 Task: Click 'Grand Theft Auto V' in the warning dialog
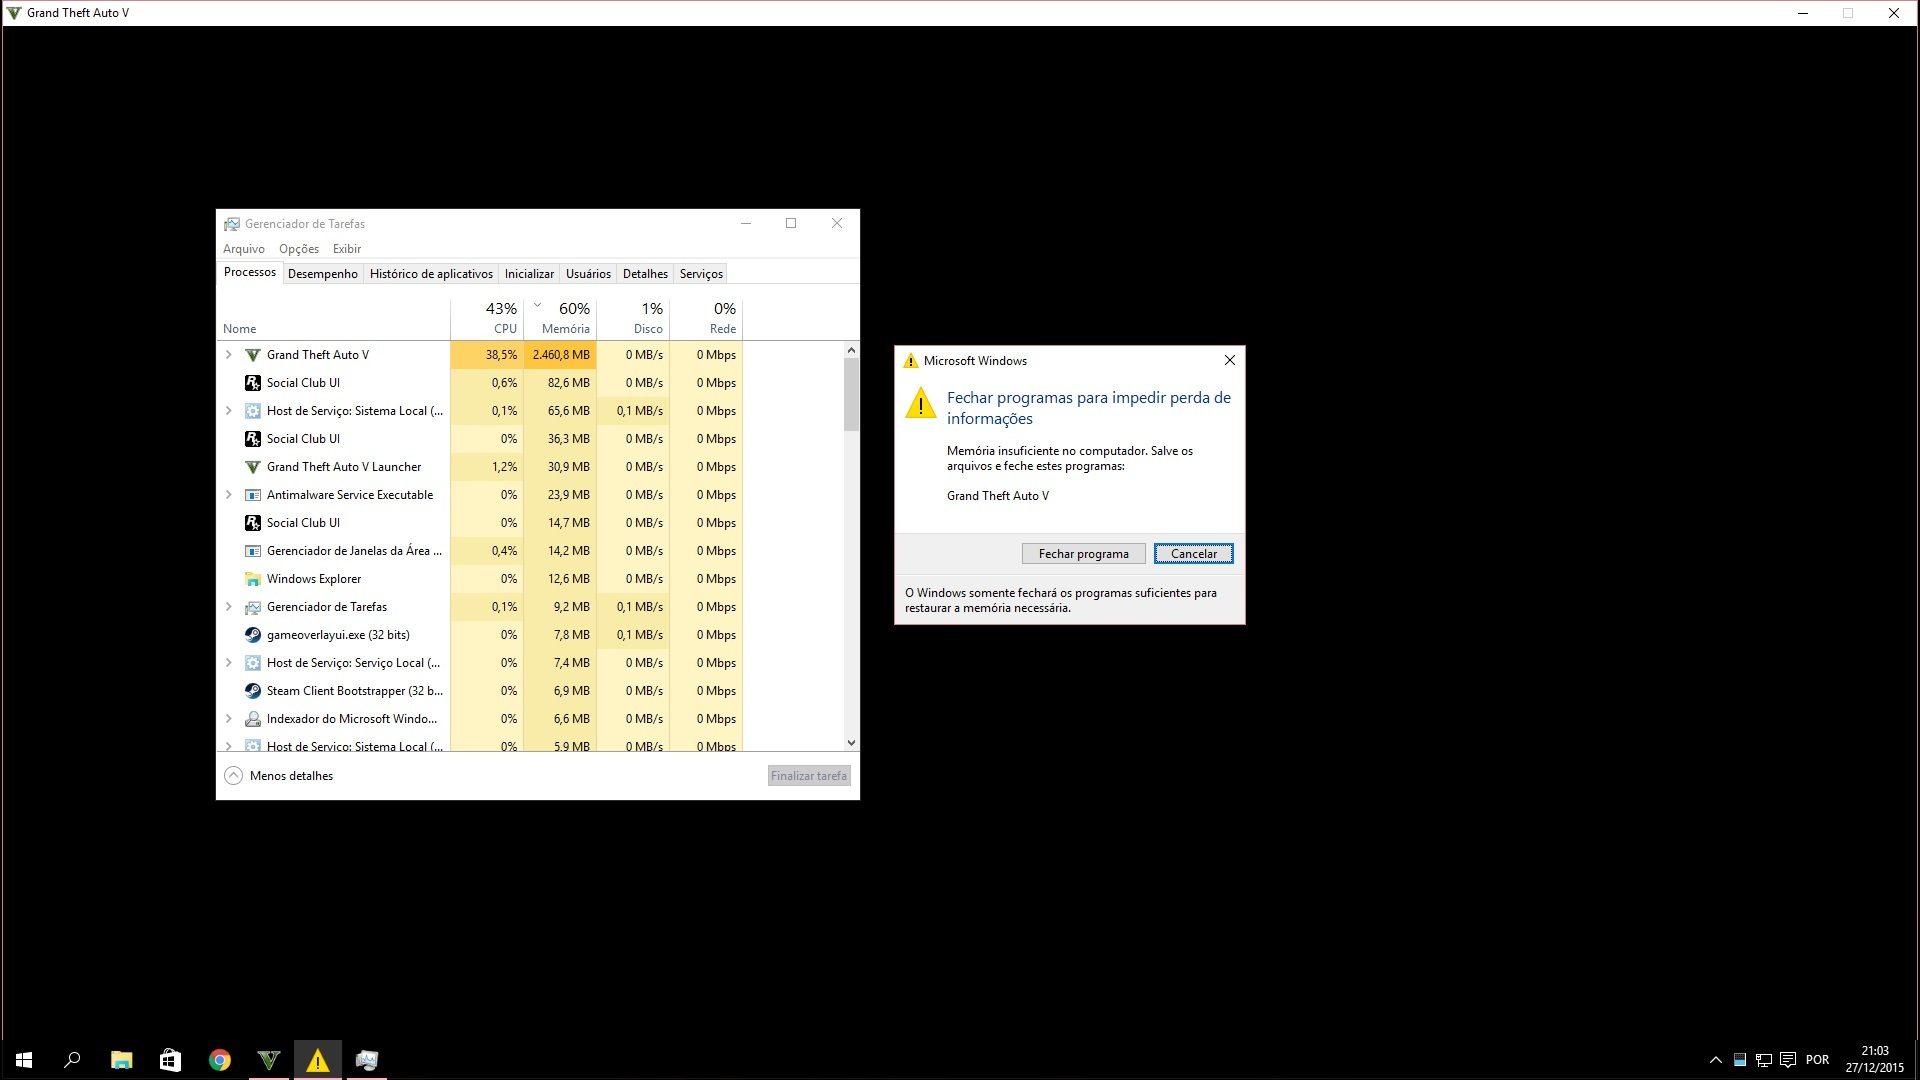pos(998,496)
